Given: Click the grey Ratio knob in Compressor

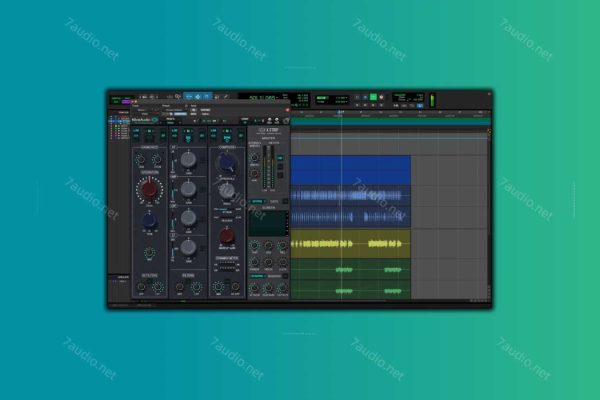Looking at the screenshot, I should (227, 191).
